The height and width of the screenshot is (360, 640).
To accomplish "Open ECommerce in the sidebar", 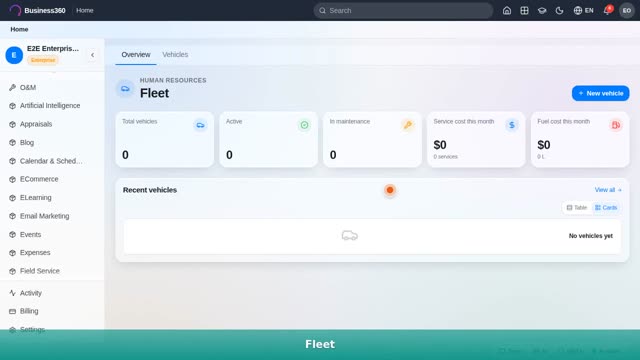I will coord(52,179).
